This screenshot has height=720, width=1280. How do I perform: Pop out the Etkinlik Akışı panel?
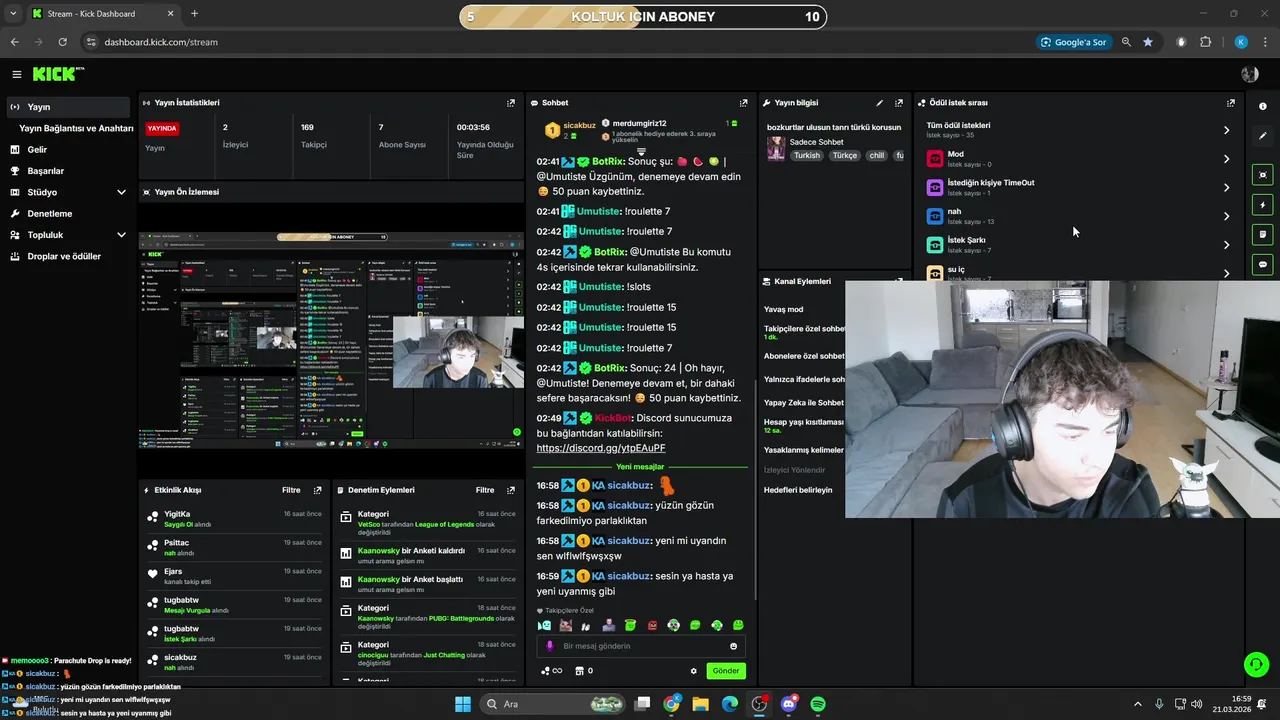[318, 490]
